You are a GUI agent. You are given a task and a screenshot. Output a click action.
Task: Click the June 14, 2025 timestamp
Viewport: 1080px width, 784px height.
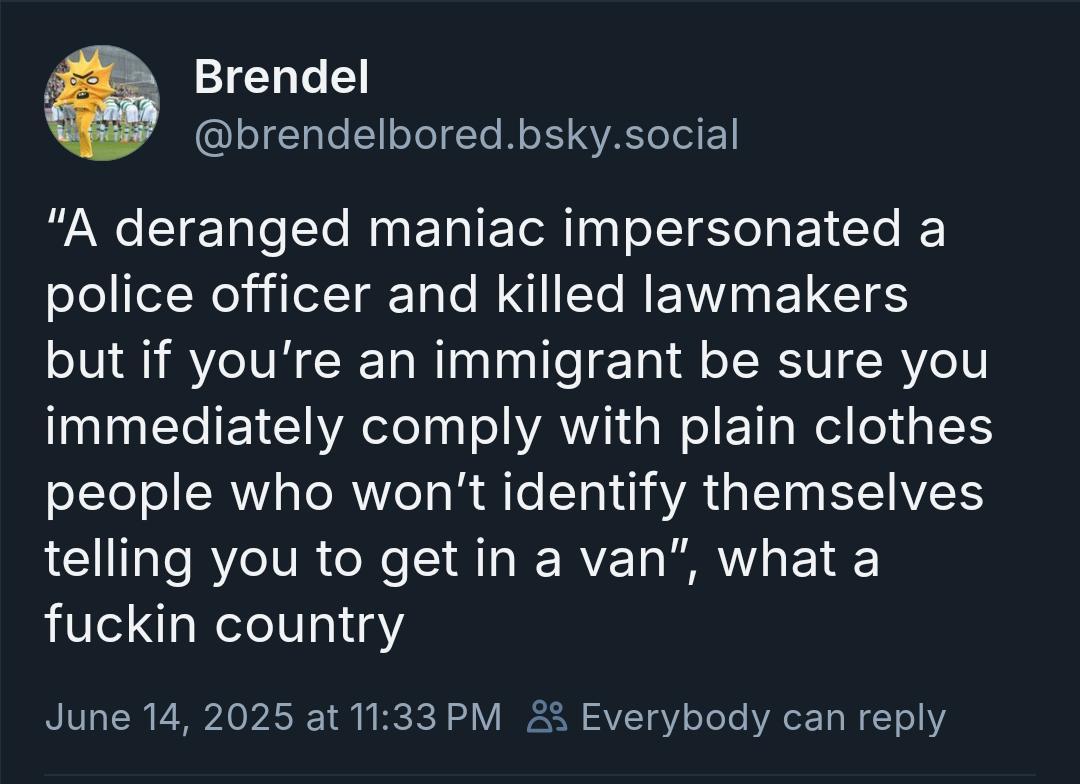169,717
